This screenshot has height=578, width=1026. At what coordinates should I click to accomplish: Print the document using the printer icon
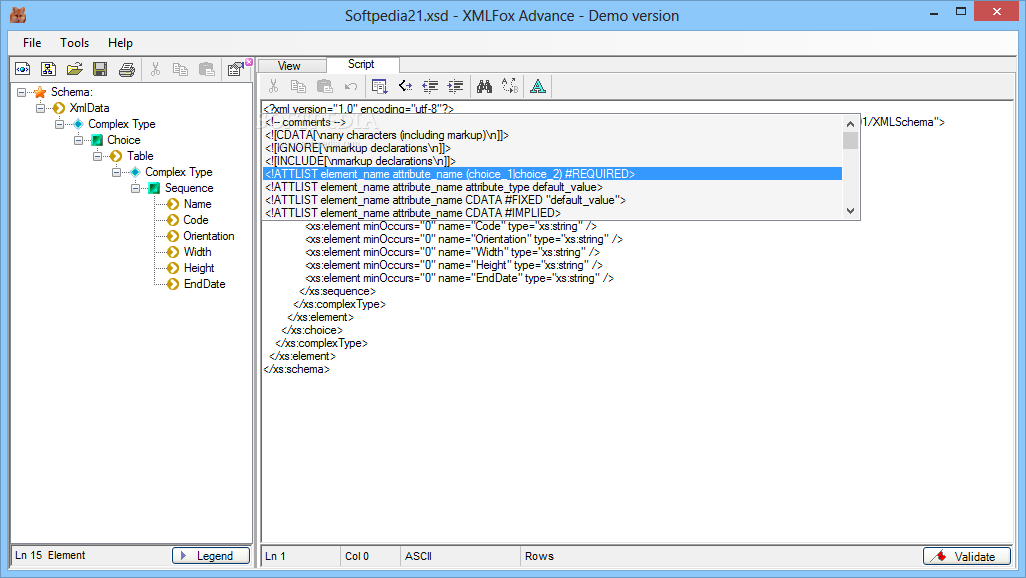[x=127, y=69]
